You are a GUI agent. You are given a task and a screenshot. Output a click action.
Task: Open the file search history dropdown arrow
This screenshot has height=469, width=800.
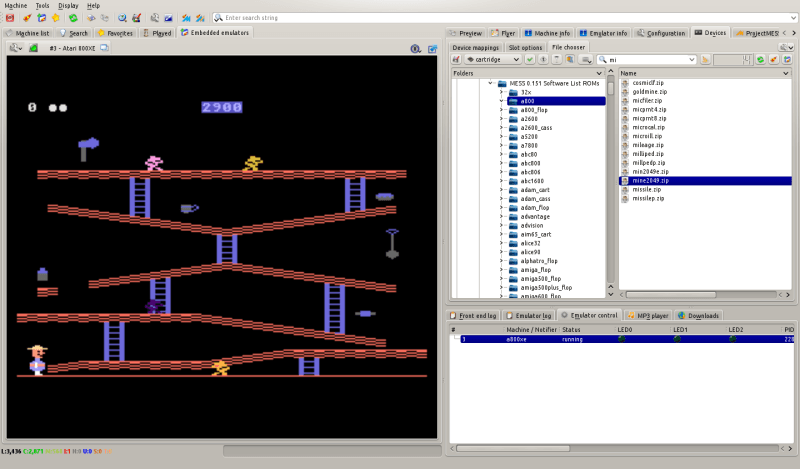coord(692,60)
